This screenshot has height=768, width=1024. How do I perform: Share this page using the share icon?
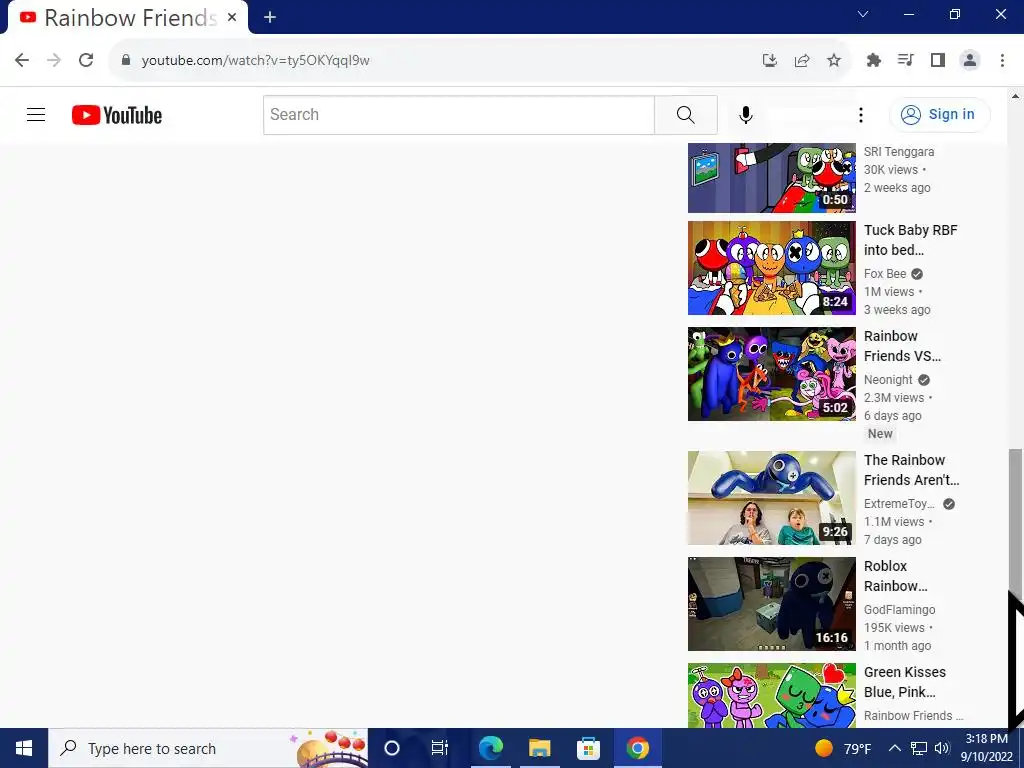click(802, 60)
